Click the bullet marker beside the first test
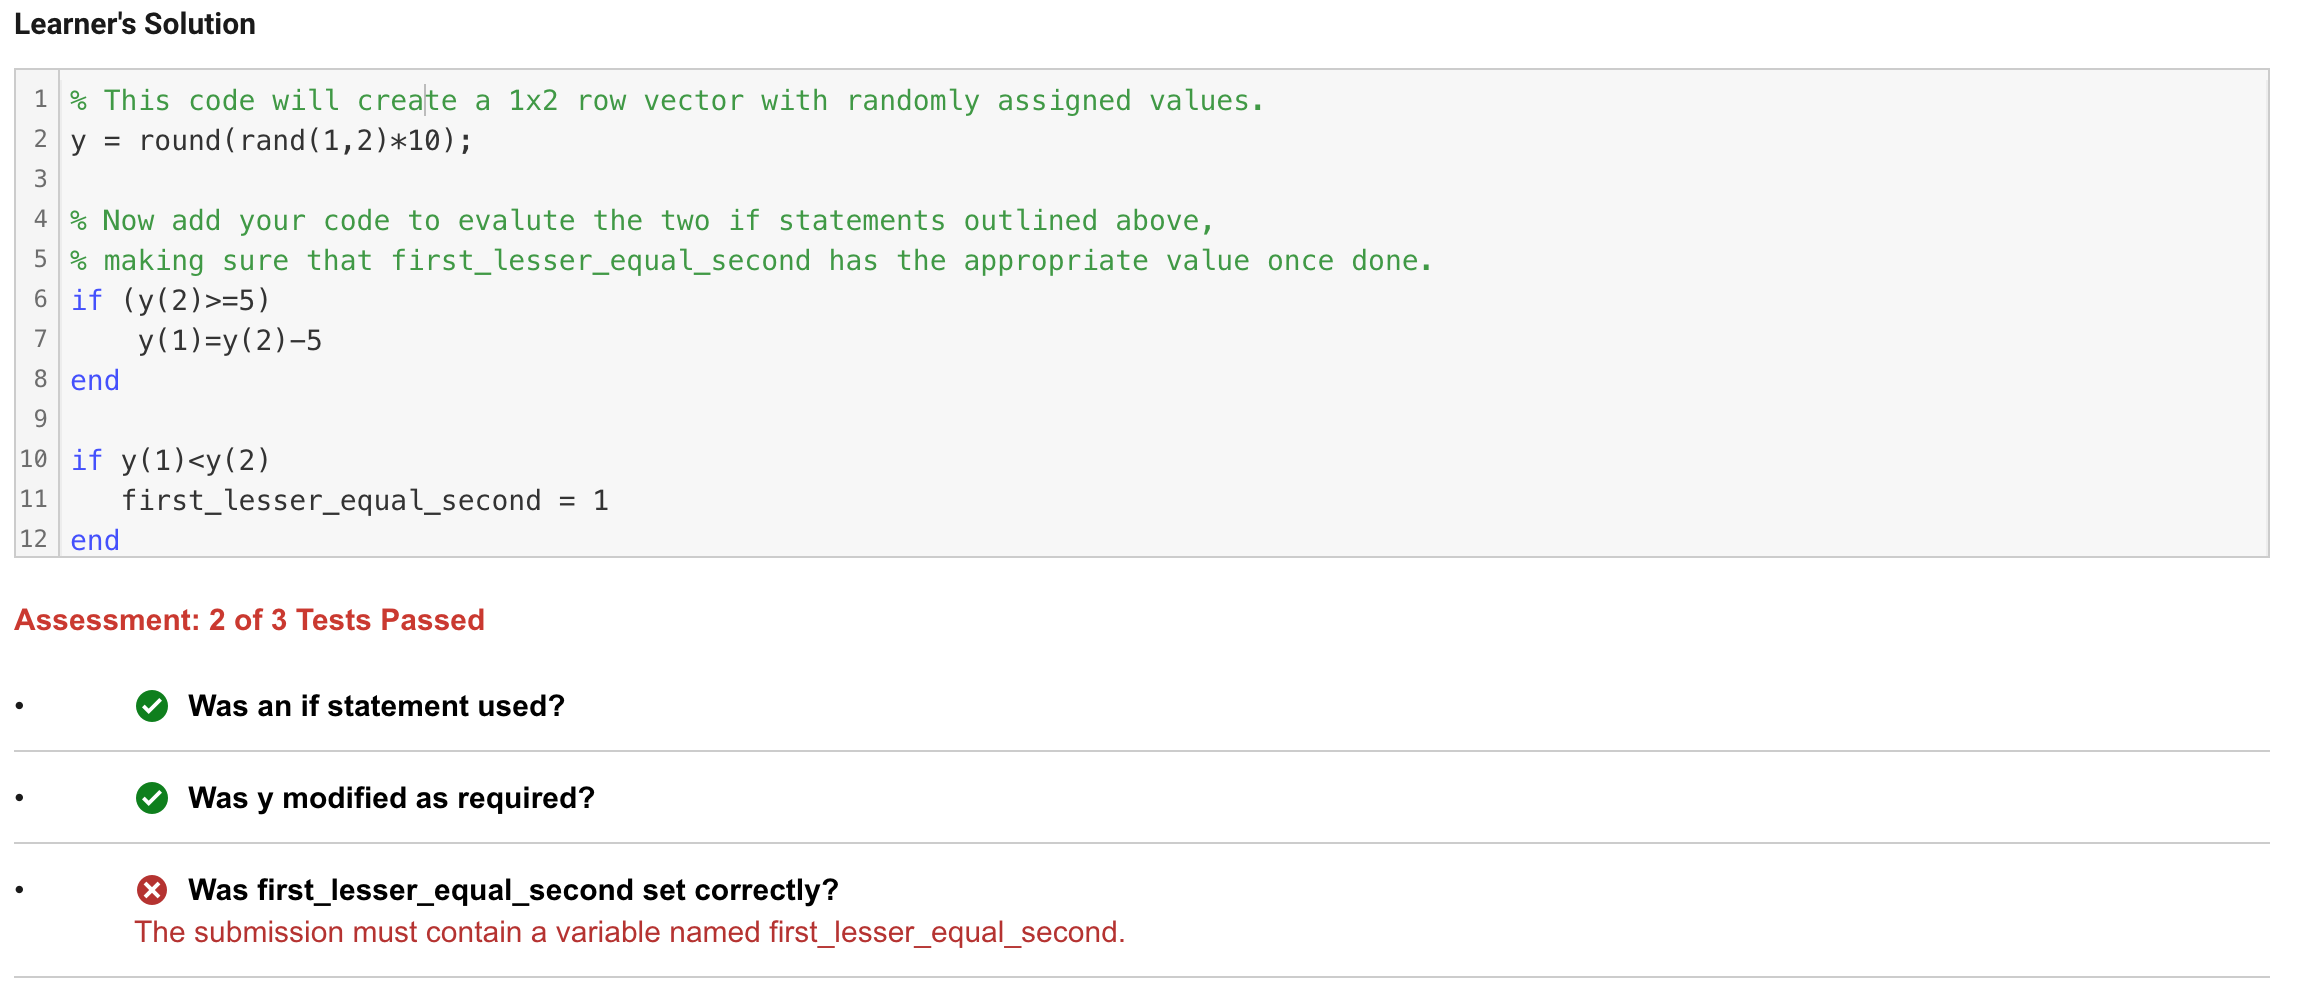Viewport: 2300px width, 1000px height. [x=20, y=706]
